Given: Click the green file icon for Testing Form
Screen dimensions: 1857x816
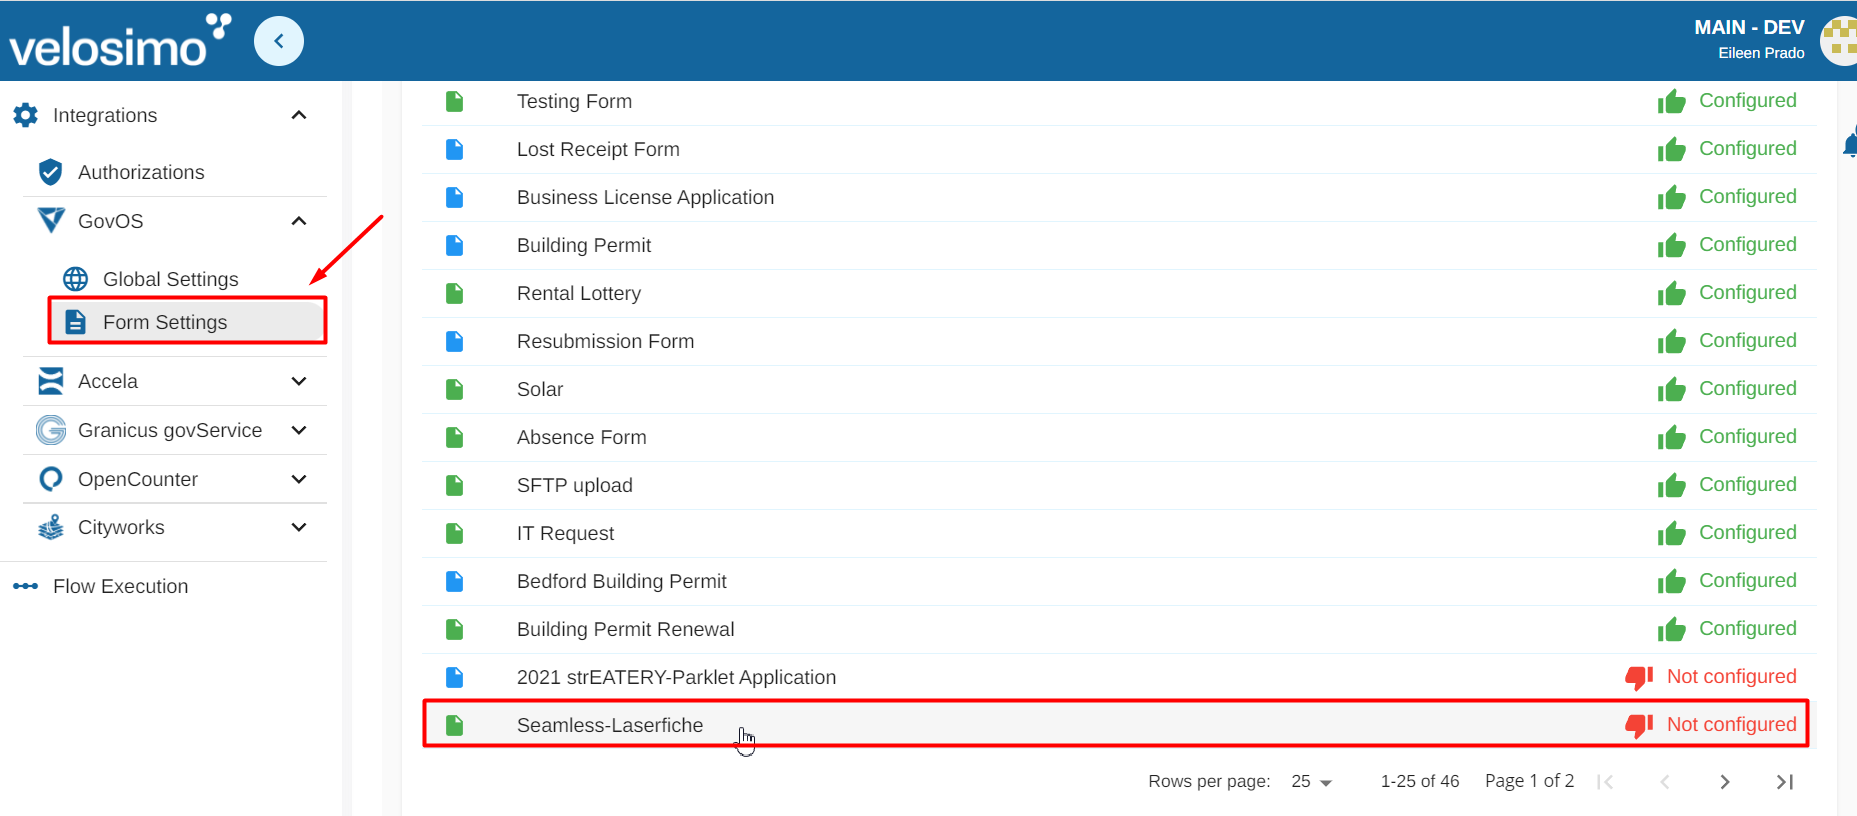Looking at the screenshot, I should point(455,101).
